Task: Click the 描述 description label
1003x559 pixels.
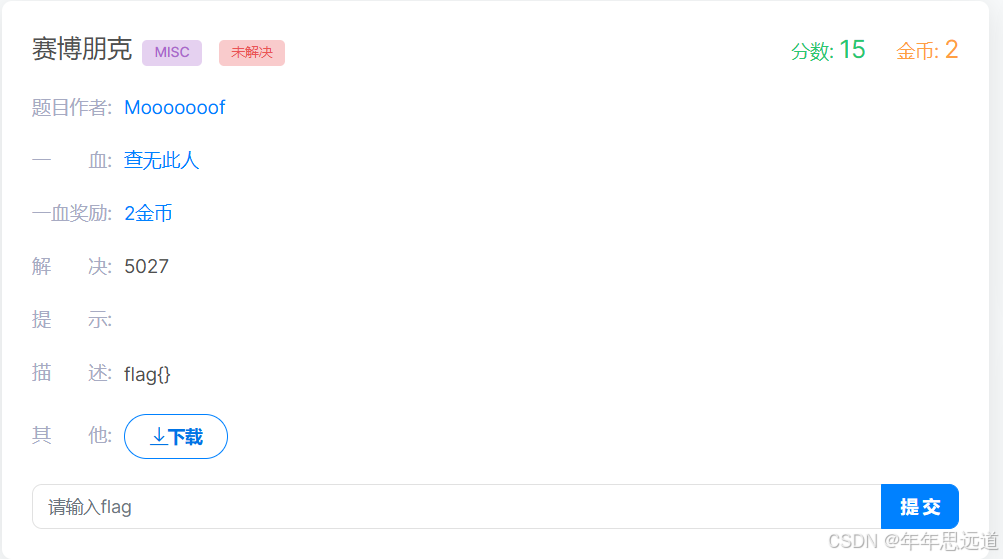Action: (72, 372)
